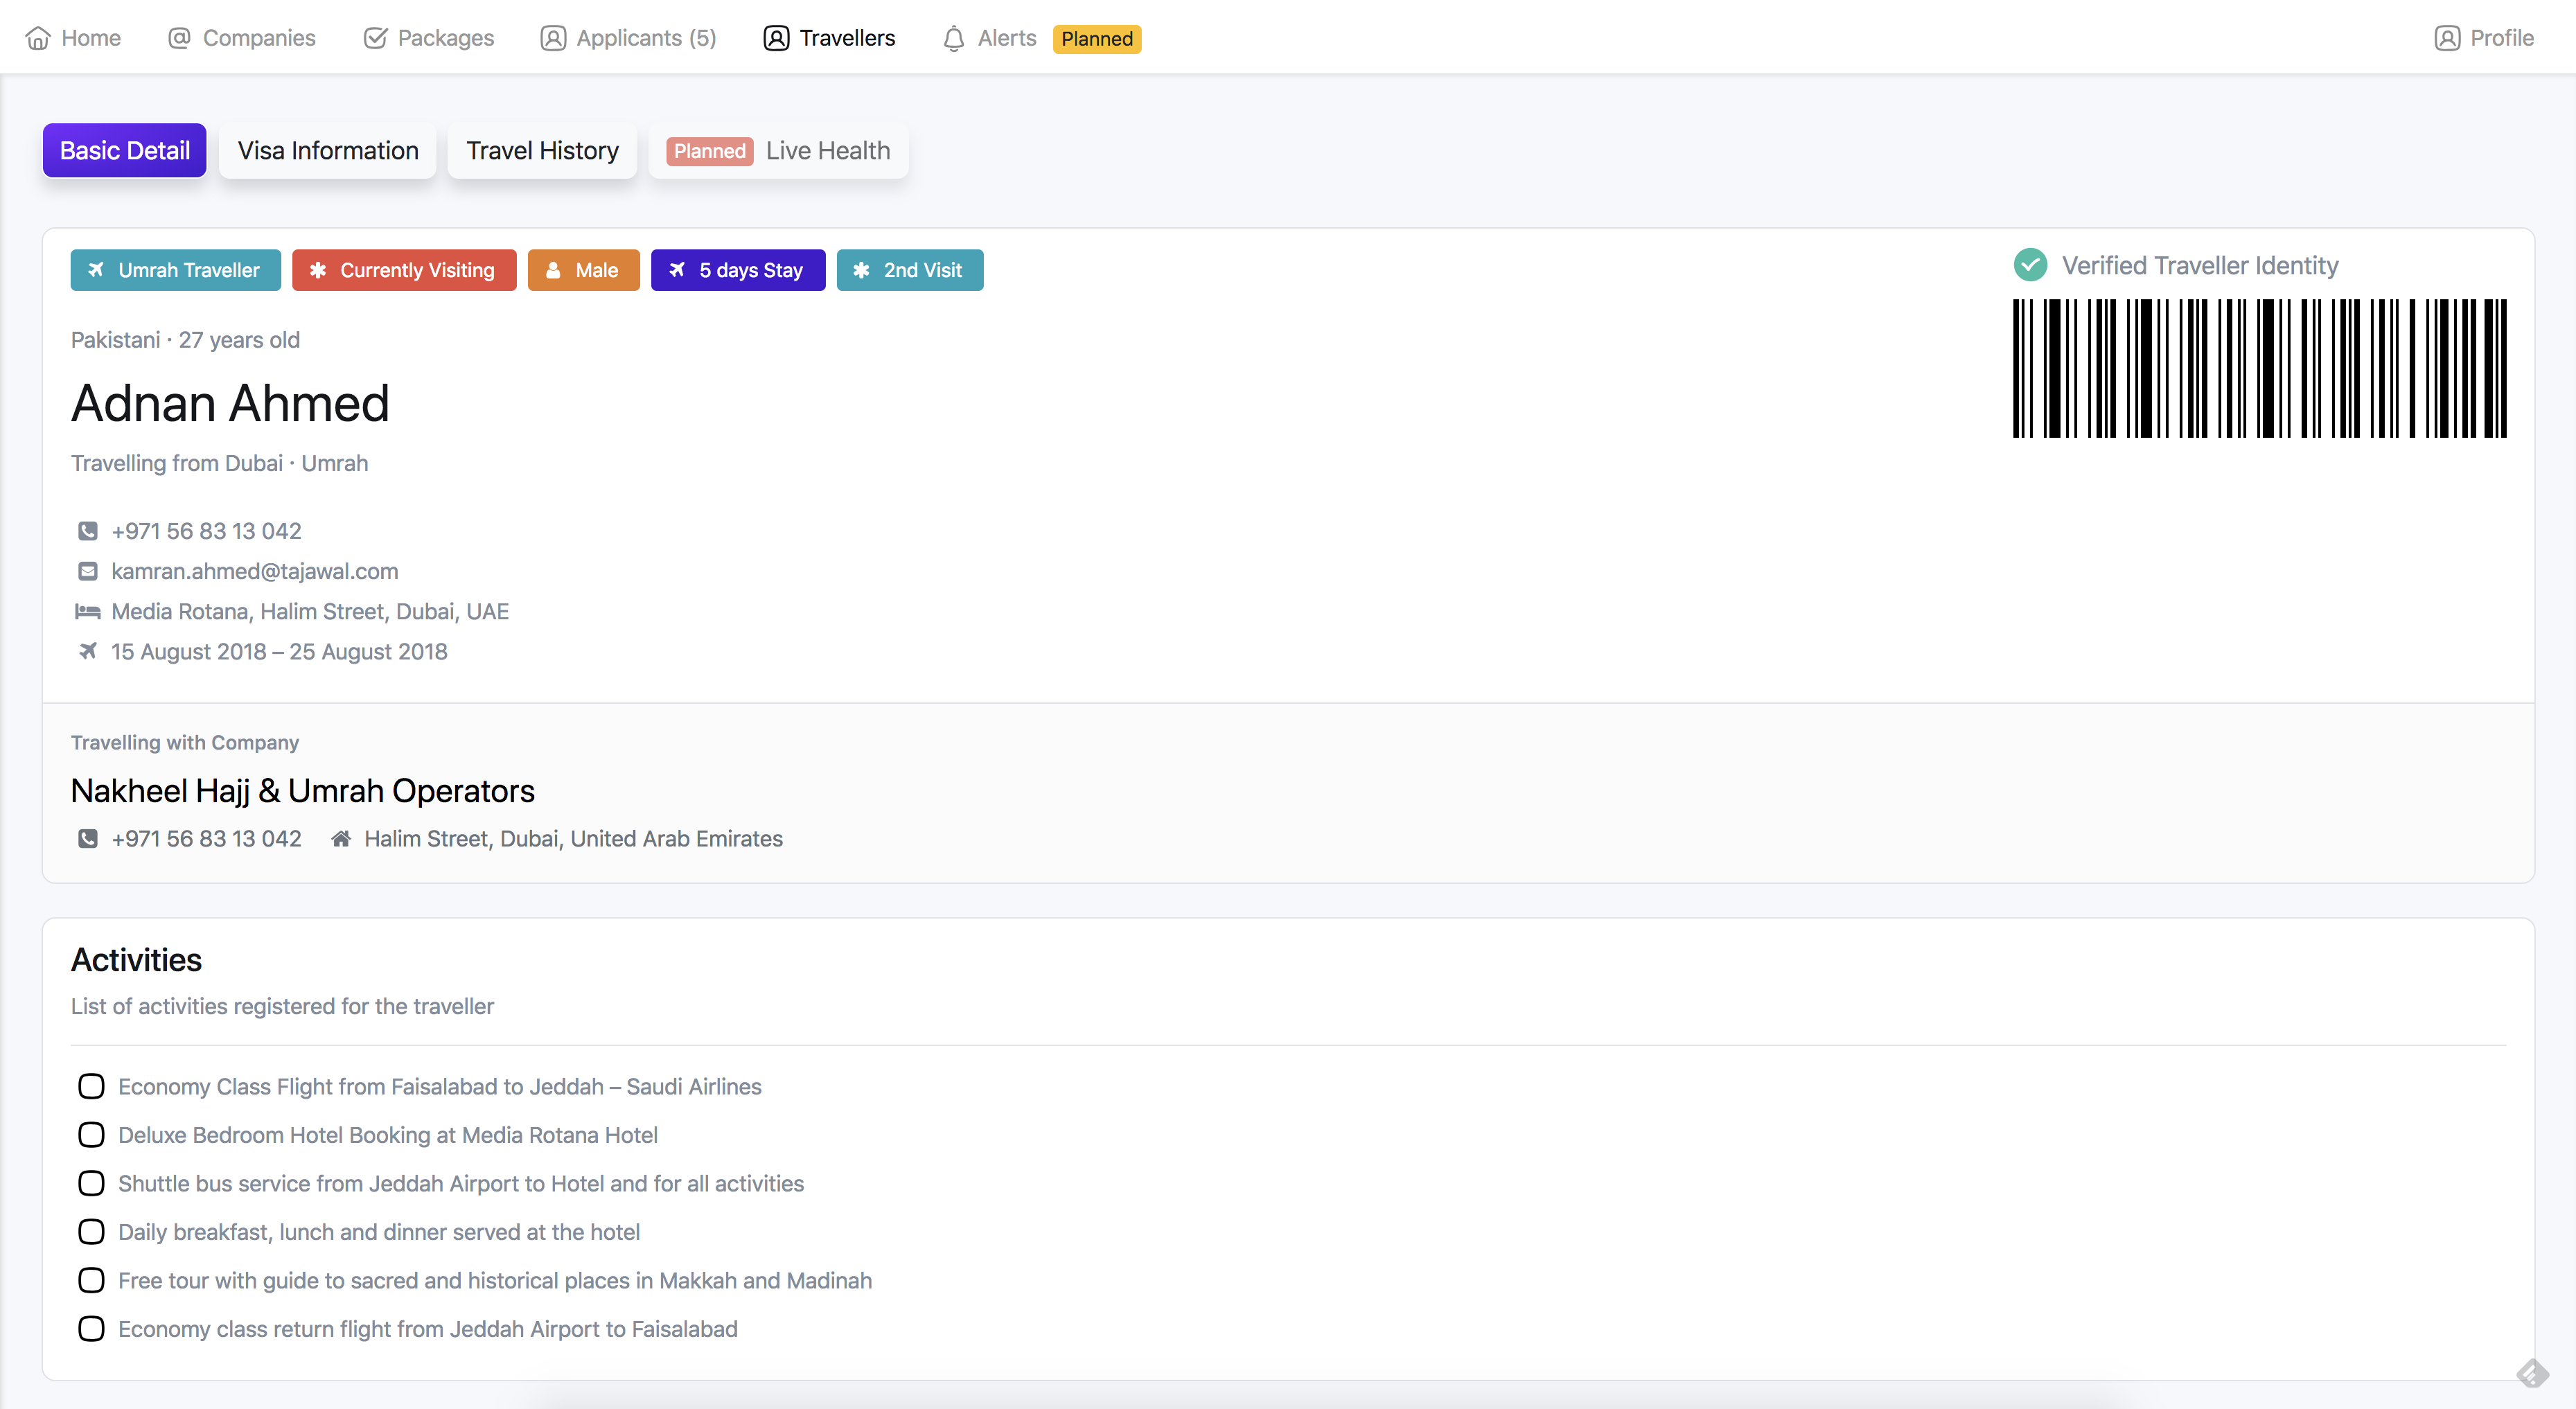Click the bed icon beside Media Rotana
Image resolution: width=2576 pixels, height=1409 pixels.
tap(88, 611)
